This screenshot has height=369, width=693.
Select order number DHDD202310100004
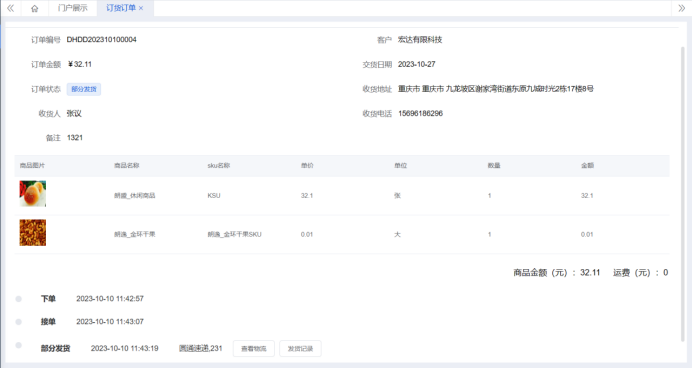click(x=102, y=40)
